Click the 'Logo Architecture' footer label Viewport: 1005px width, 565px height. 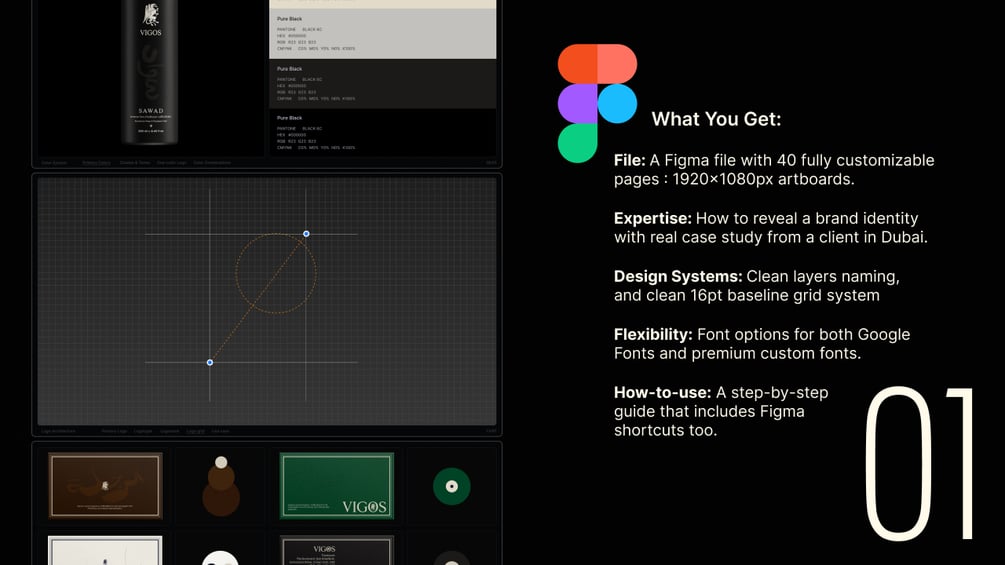click(58, 431)
